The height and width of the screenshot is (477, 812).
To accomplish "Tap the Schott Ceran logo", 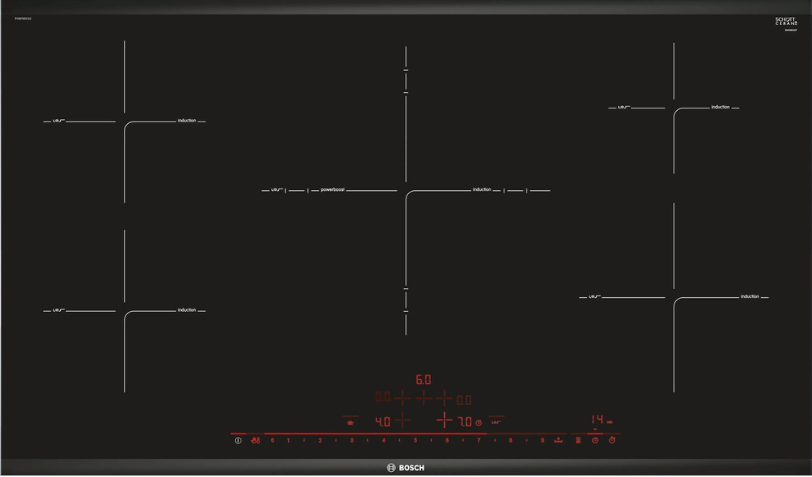I will (786, 22).
